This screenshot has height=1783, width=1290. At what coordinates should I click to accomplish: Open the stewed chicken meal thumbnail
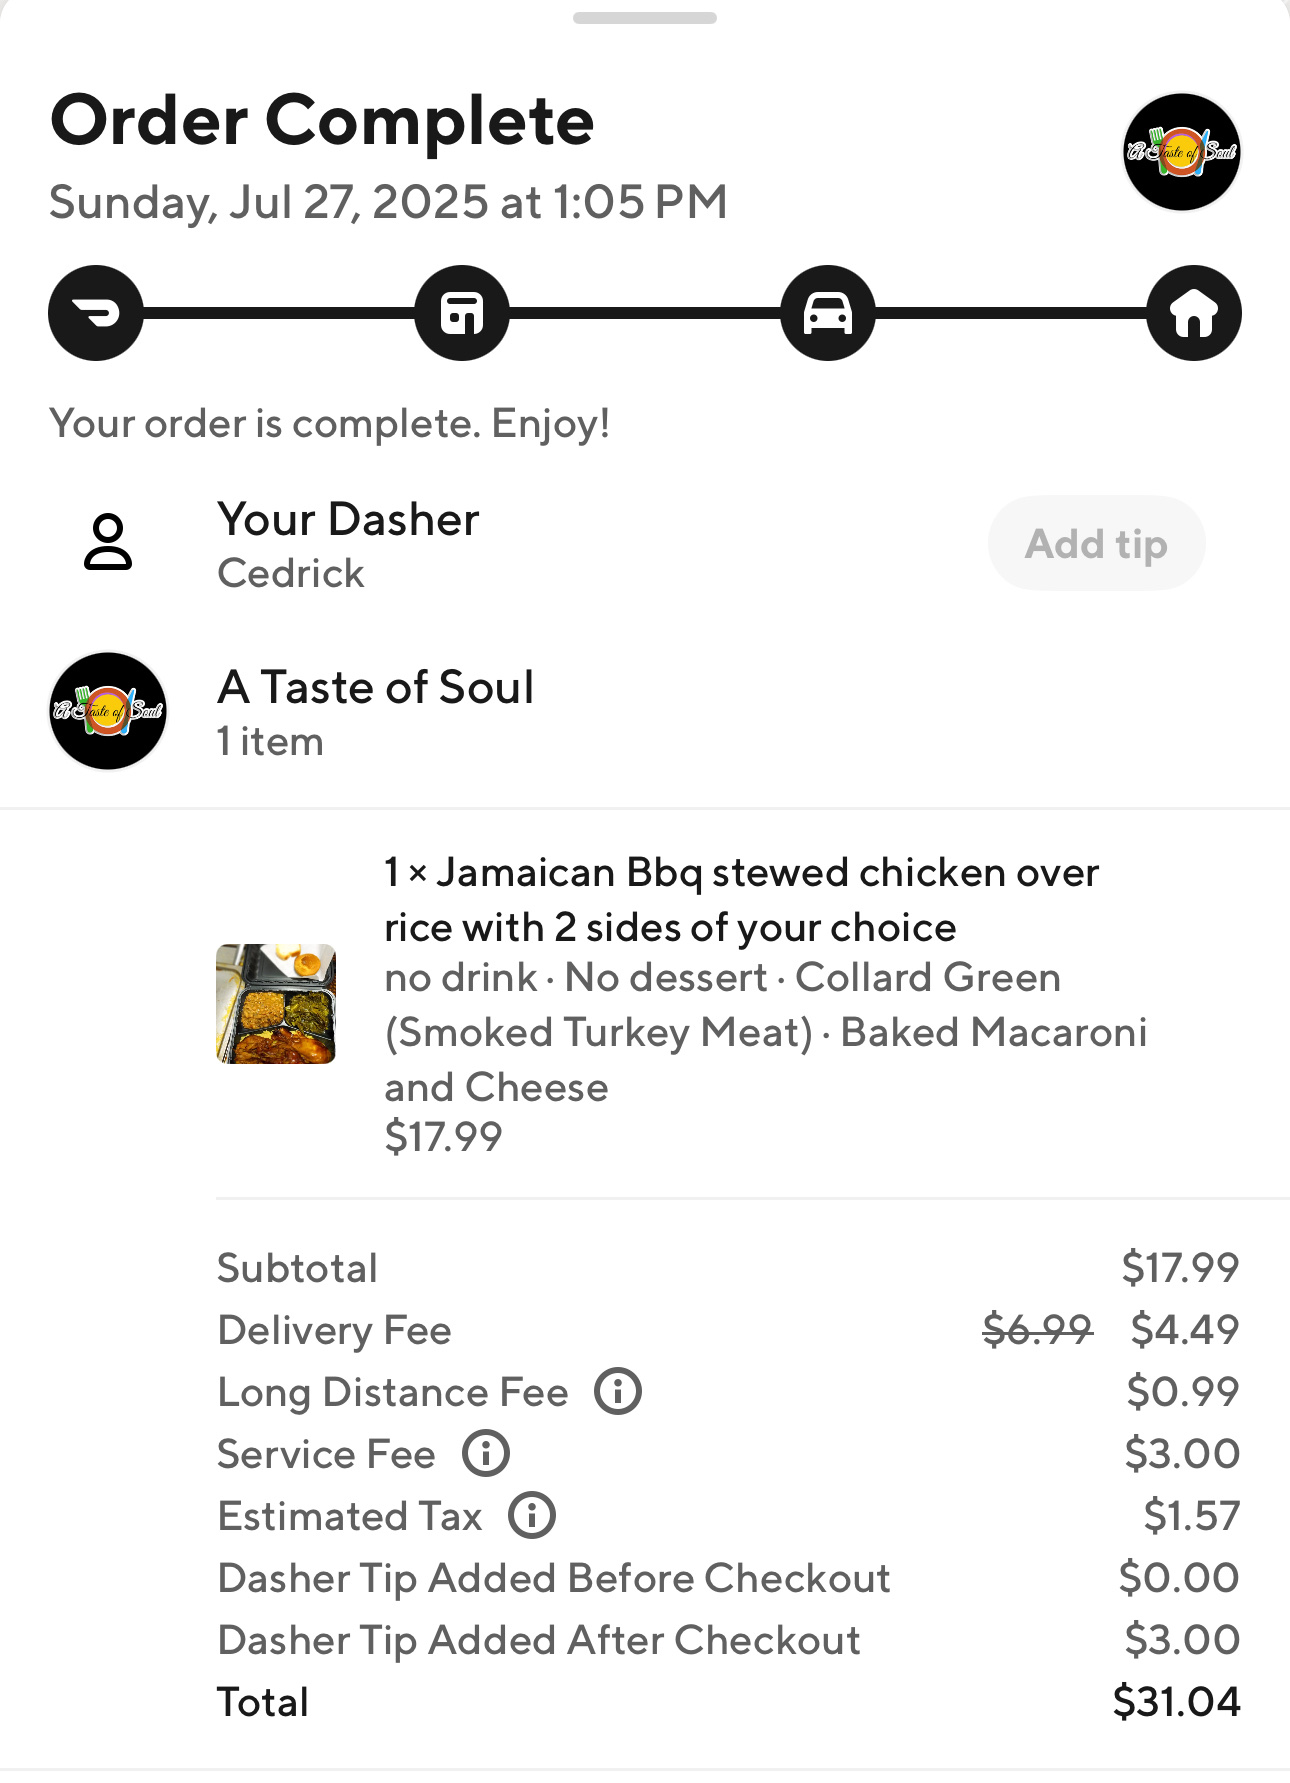click(276, 1004)
